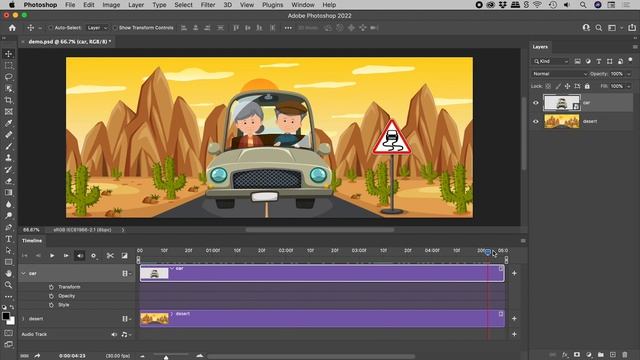Click the Share icon at top right

click(632, 28)
